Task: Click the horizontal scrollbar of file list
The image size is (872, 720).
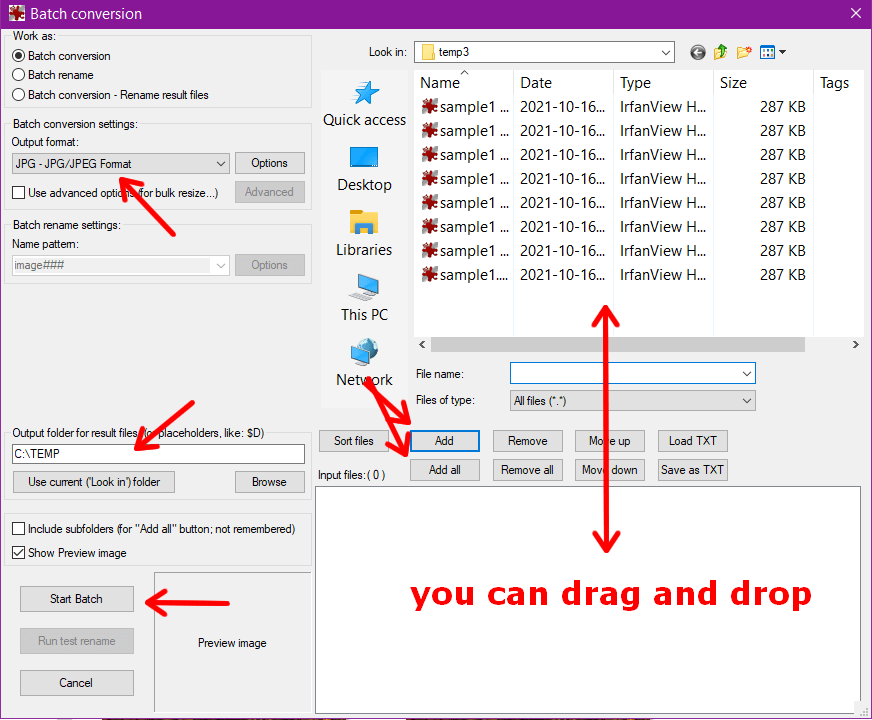Action: pyautogui.click(x=618, y=345)
